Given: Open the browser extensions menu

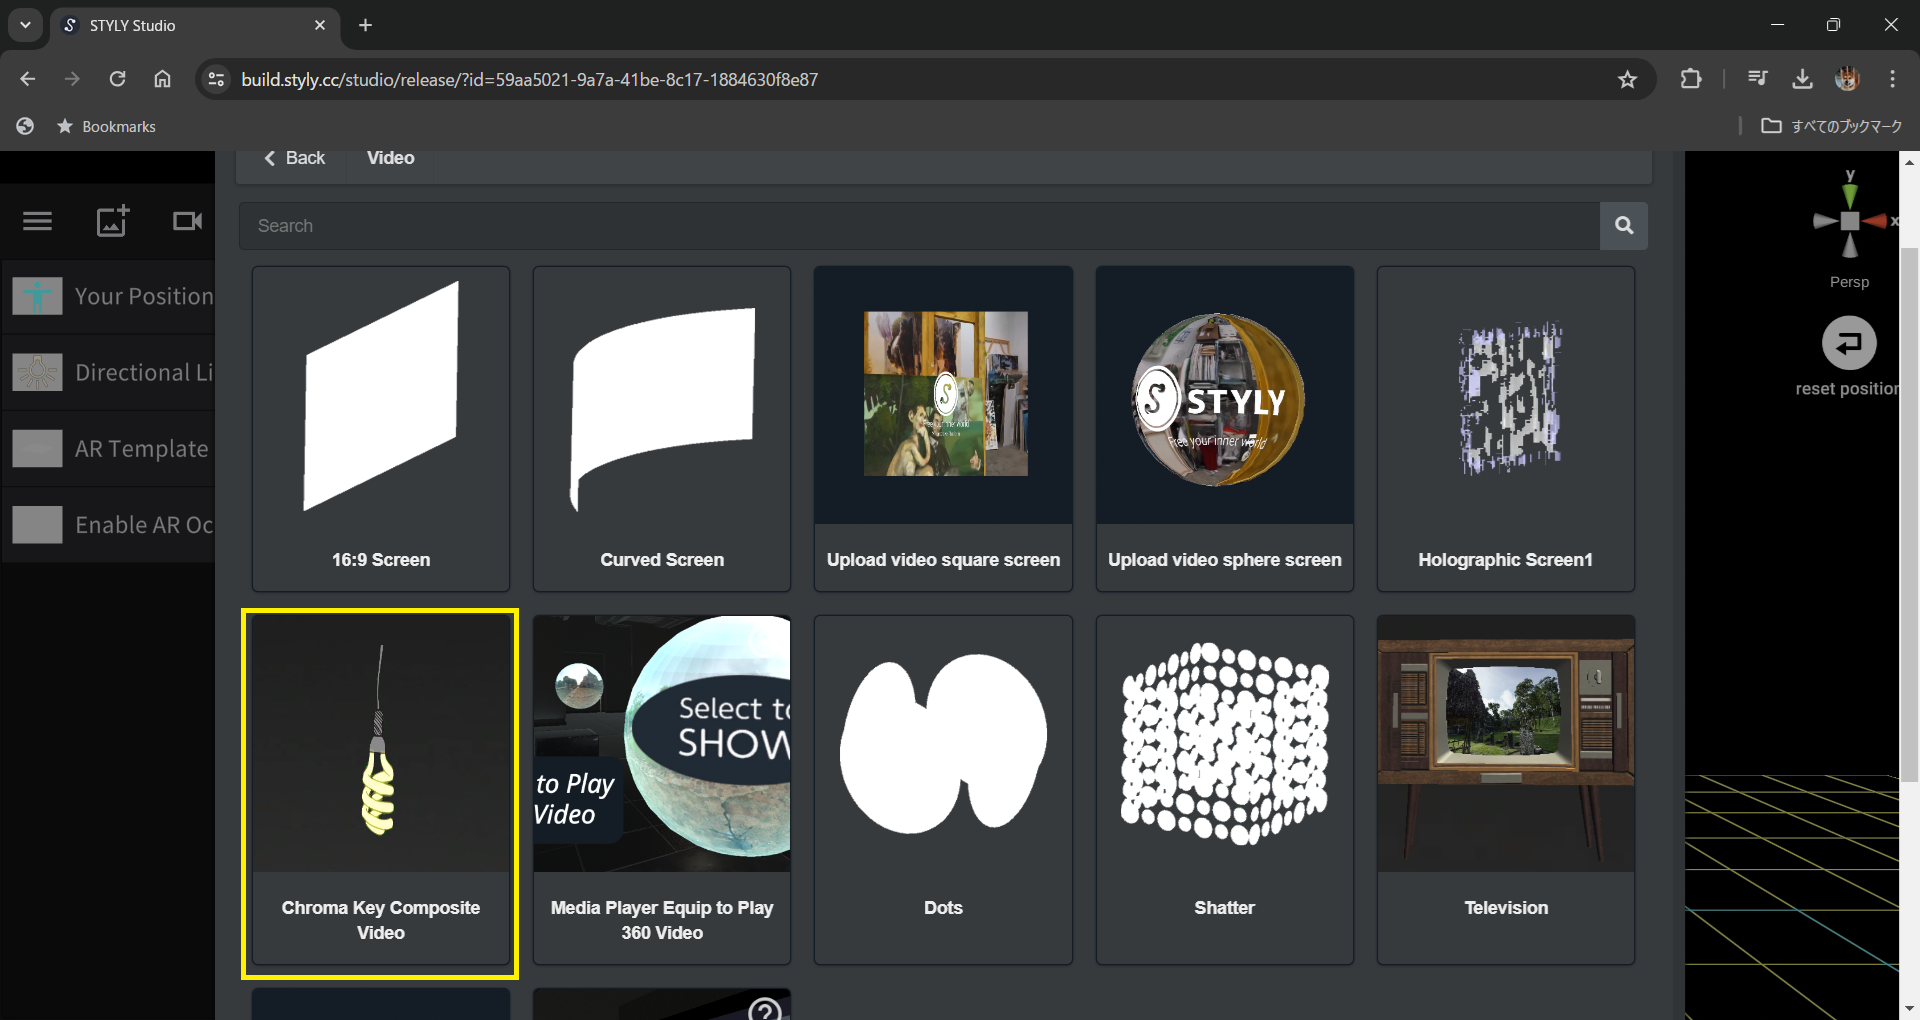Looking at the screenshot, I should pos(1691,79).
